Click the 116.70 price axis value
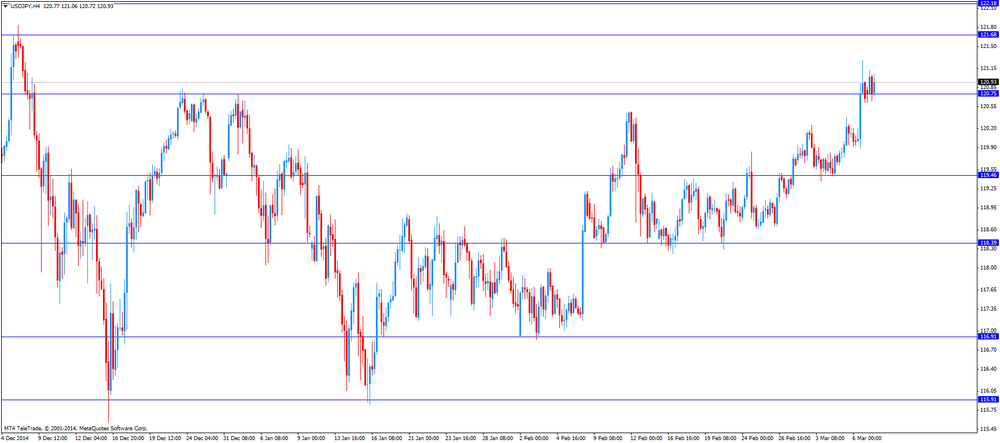The height and width of the screenshot is (443, 1000). pyautogui.click(x=989, y=349)
